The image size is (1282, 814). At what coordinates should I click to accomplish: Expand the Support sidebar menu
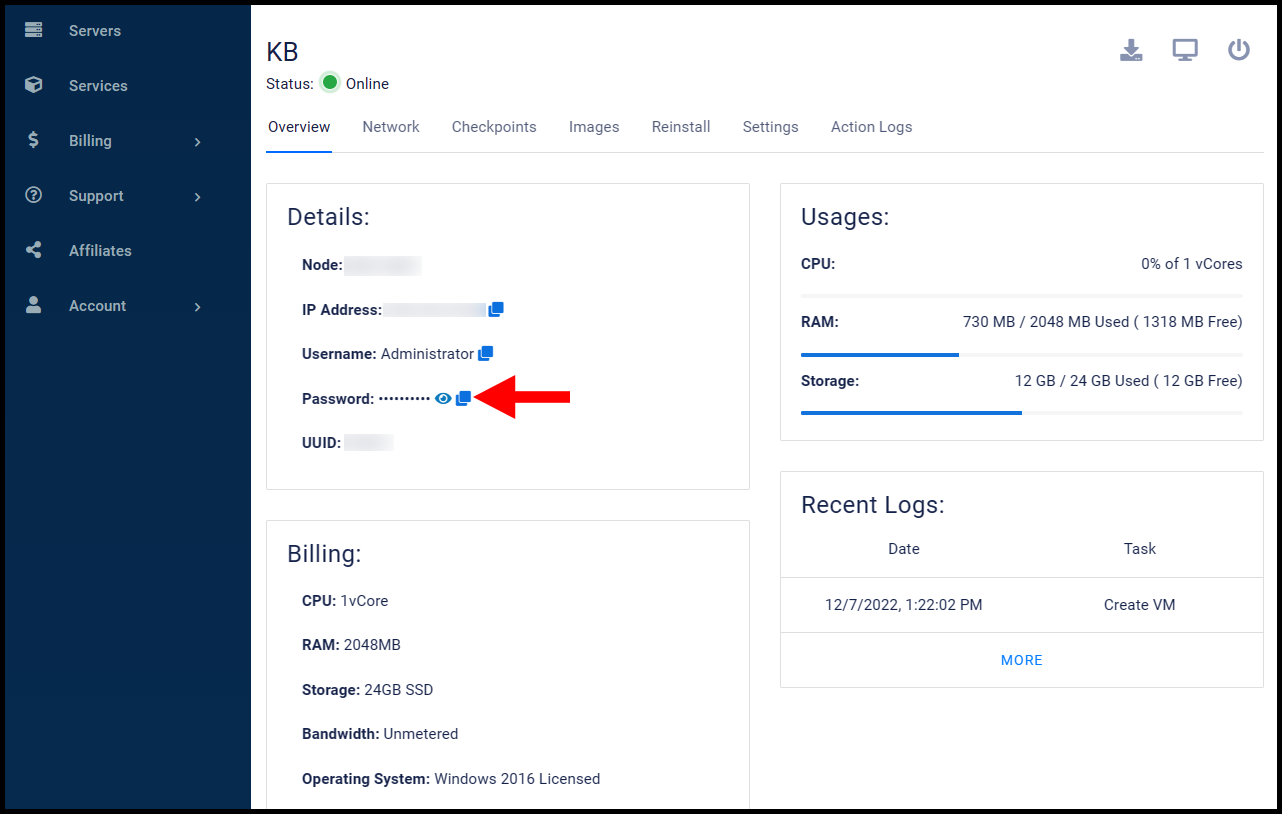pos(197,197)
